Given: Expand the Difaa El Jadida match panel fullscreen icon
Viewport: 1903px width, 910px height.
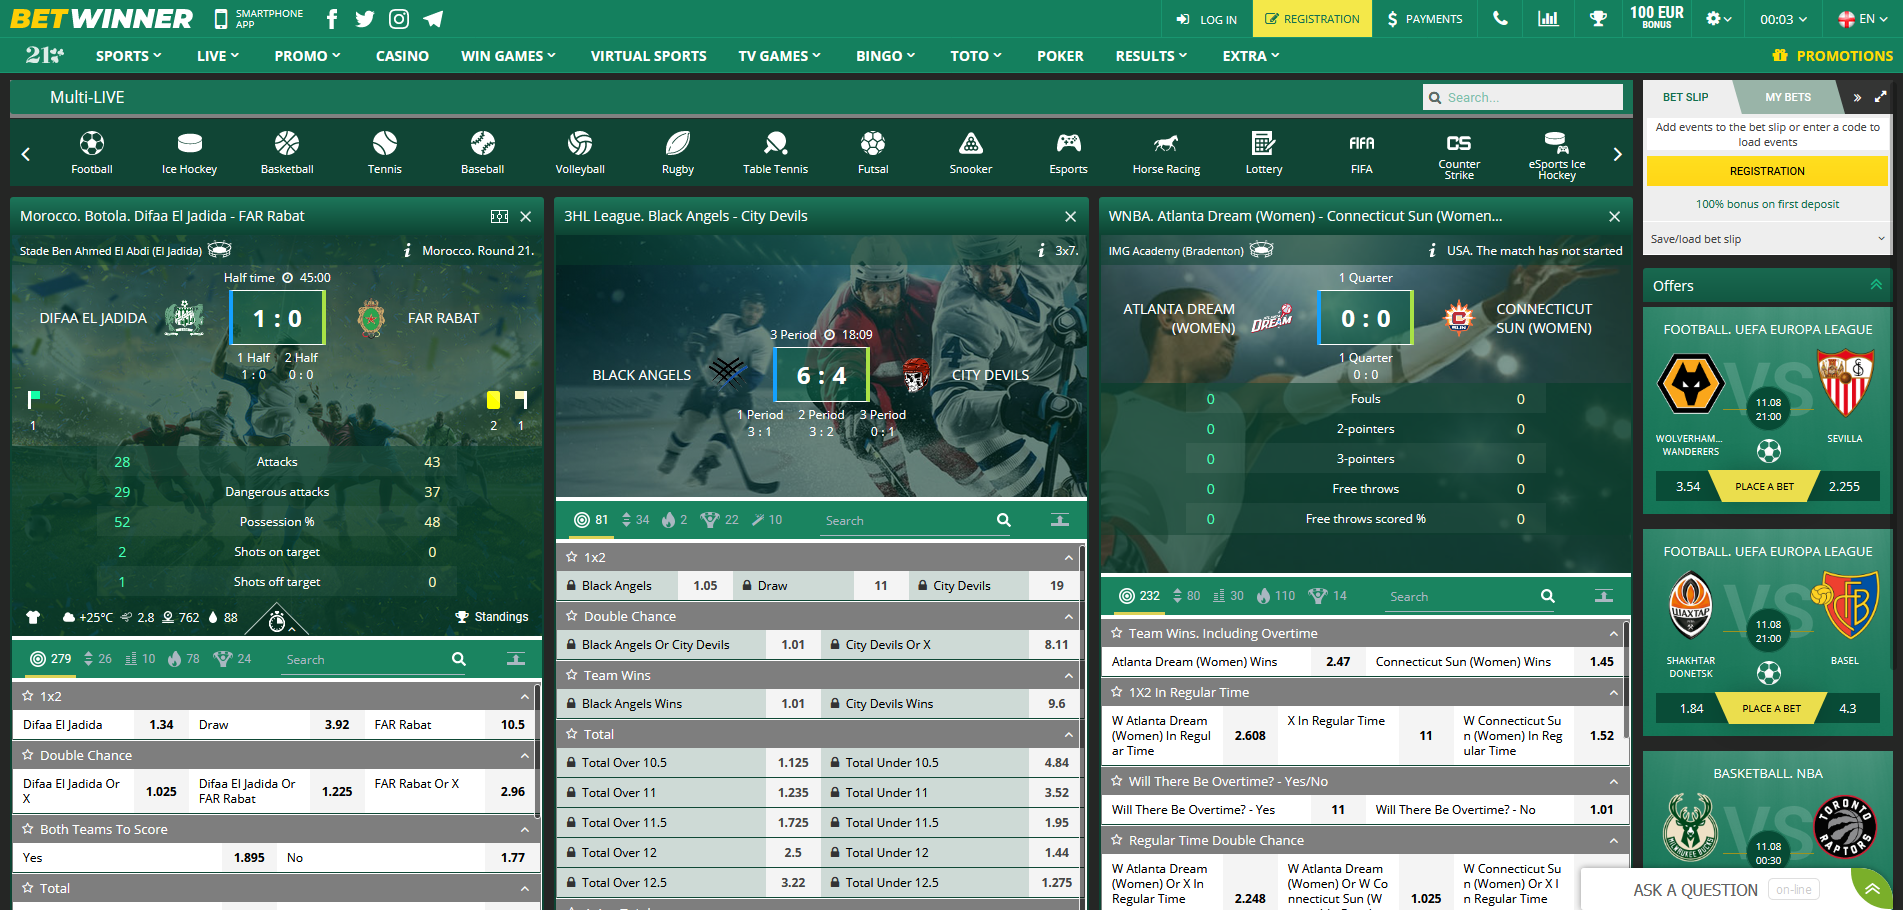Looking at the screenshot, I should click(500, 216).
